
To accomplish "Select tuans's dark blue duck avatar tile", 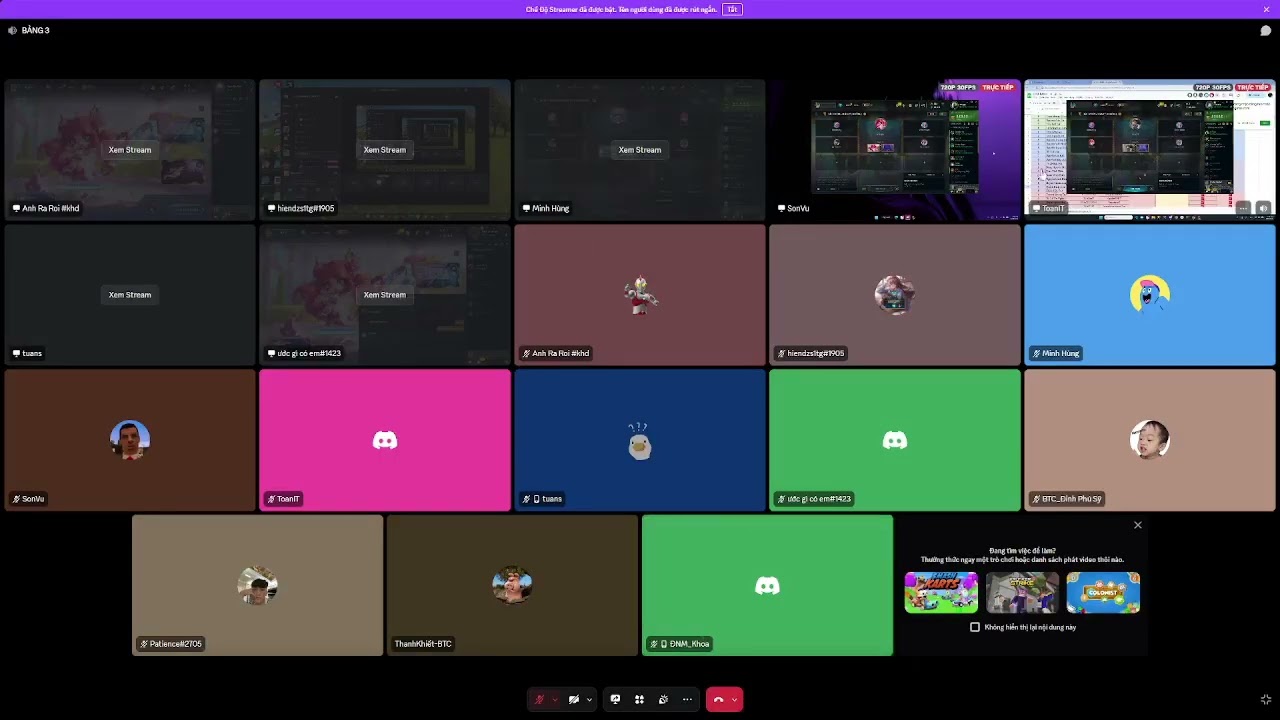I will (x=640, y=440).
